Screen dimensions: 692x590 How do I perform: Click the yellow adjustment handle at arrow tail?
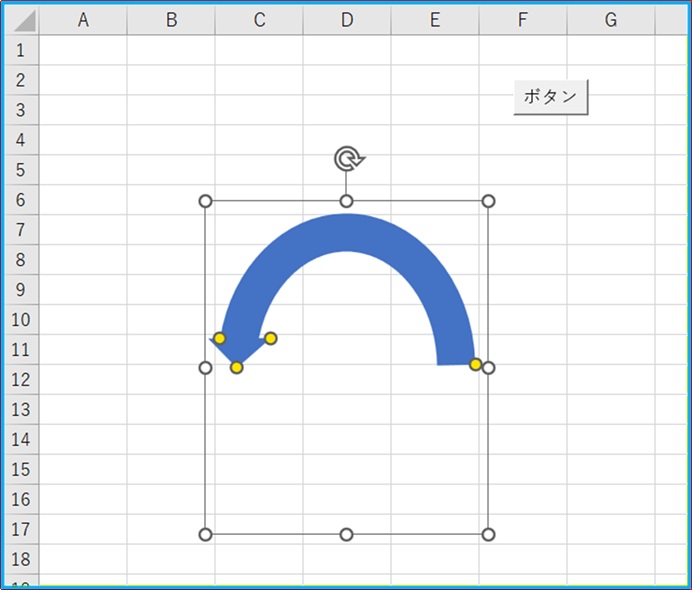pyautogui.click(x=475, y=365)
